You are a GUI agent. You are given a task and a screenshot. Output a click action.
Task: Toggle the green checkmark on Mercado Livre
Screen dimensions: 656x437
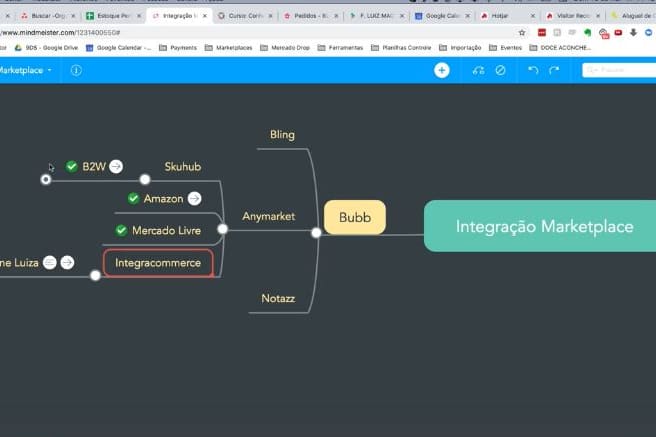(x=121, y=231)
